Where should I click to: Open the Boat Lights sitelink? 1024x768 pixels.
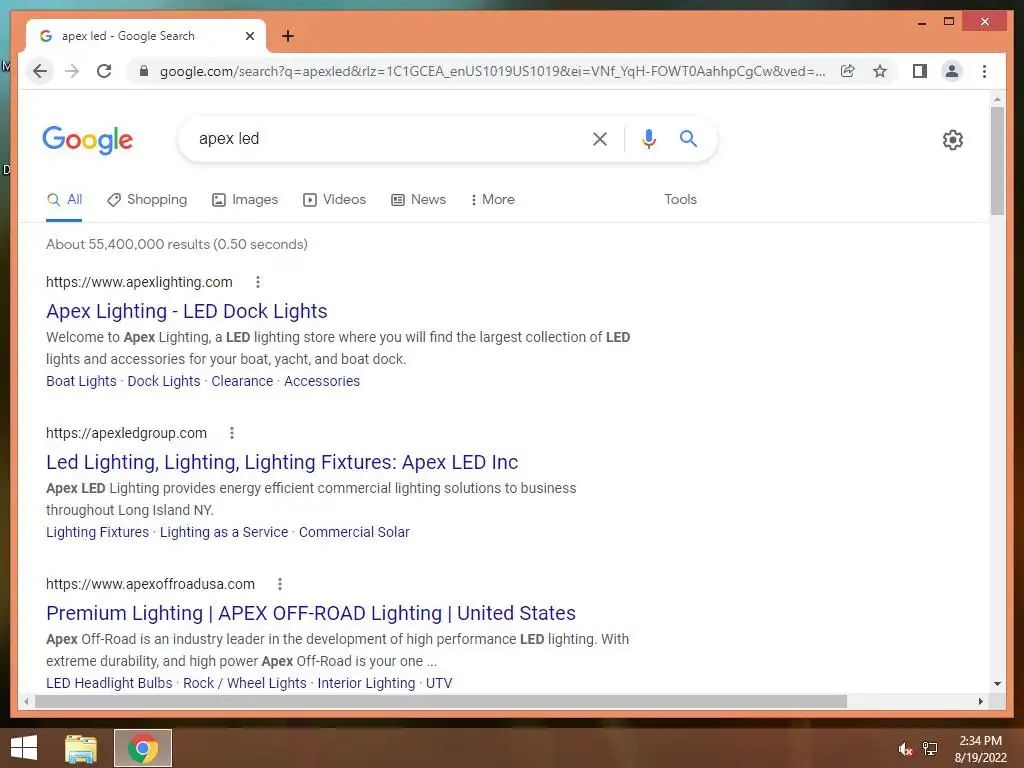[x=81, y=381]
